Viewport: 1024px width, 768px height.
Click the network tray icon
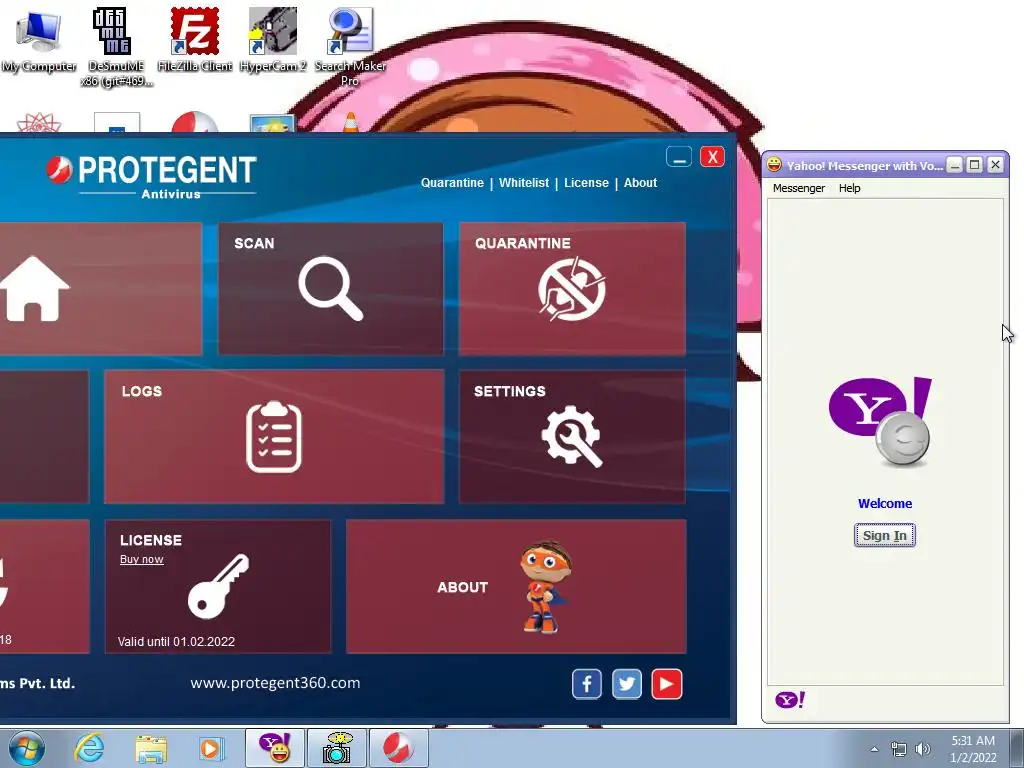899,749
